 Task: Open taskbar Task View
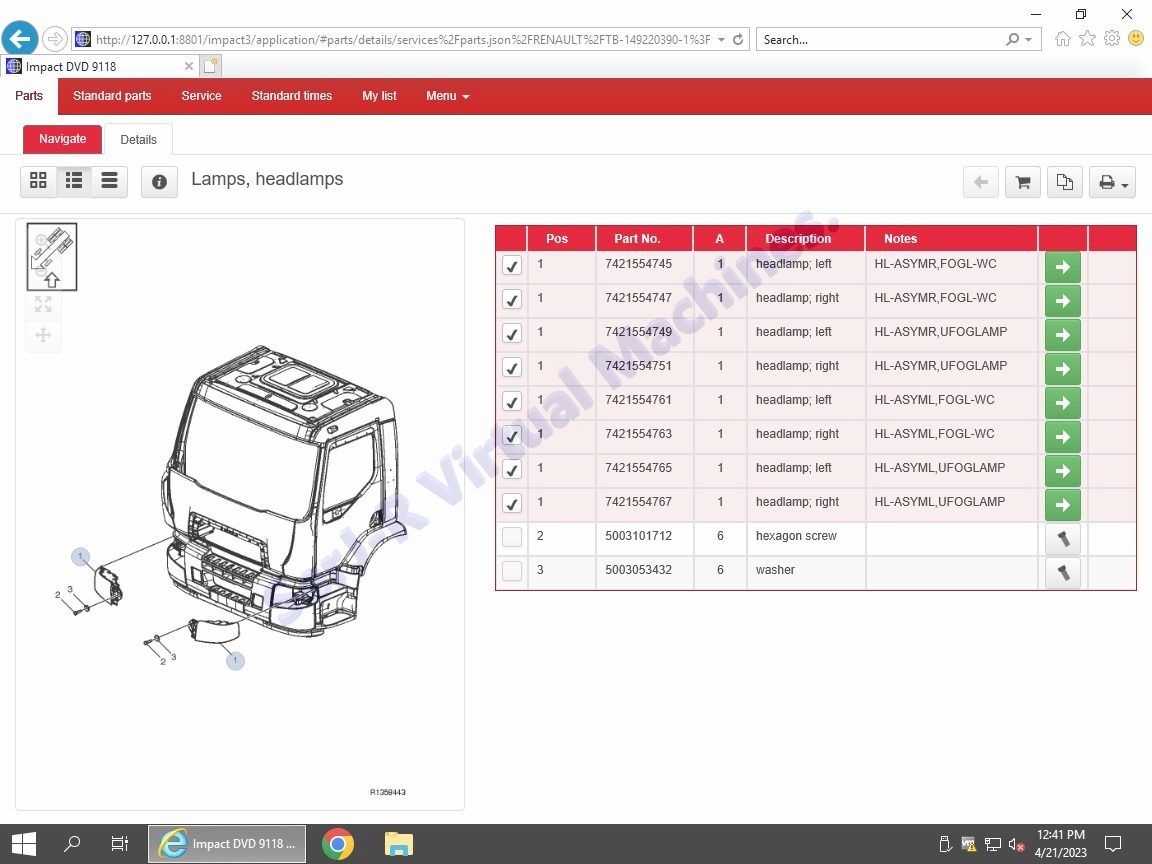point(119,843)
